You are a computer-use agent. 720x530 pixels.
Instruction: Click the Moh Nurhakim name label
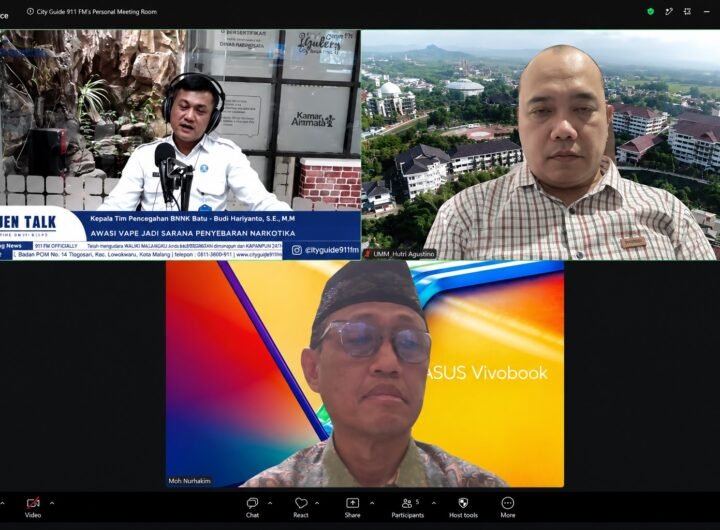tap(189, 481)
